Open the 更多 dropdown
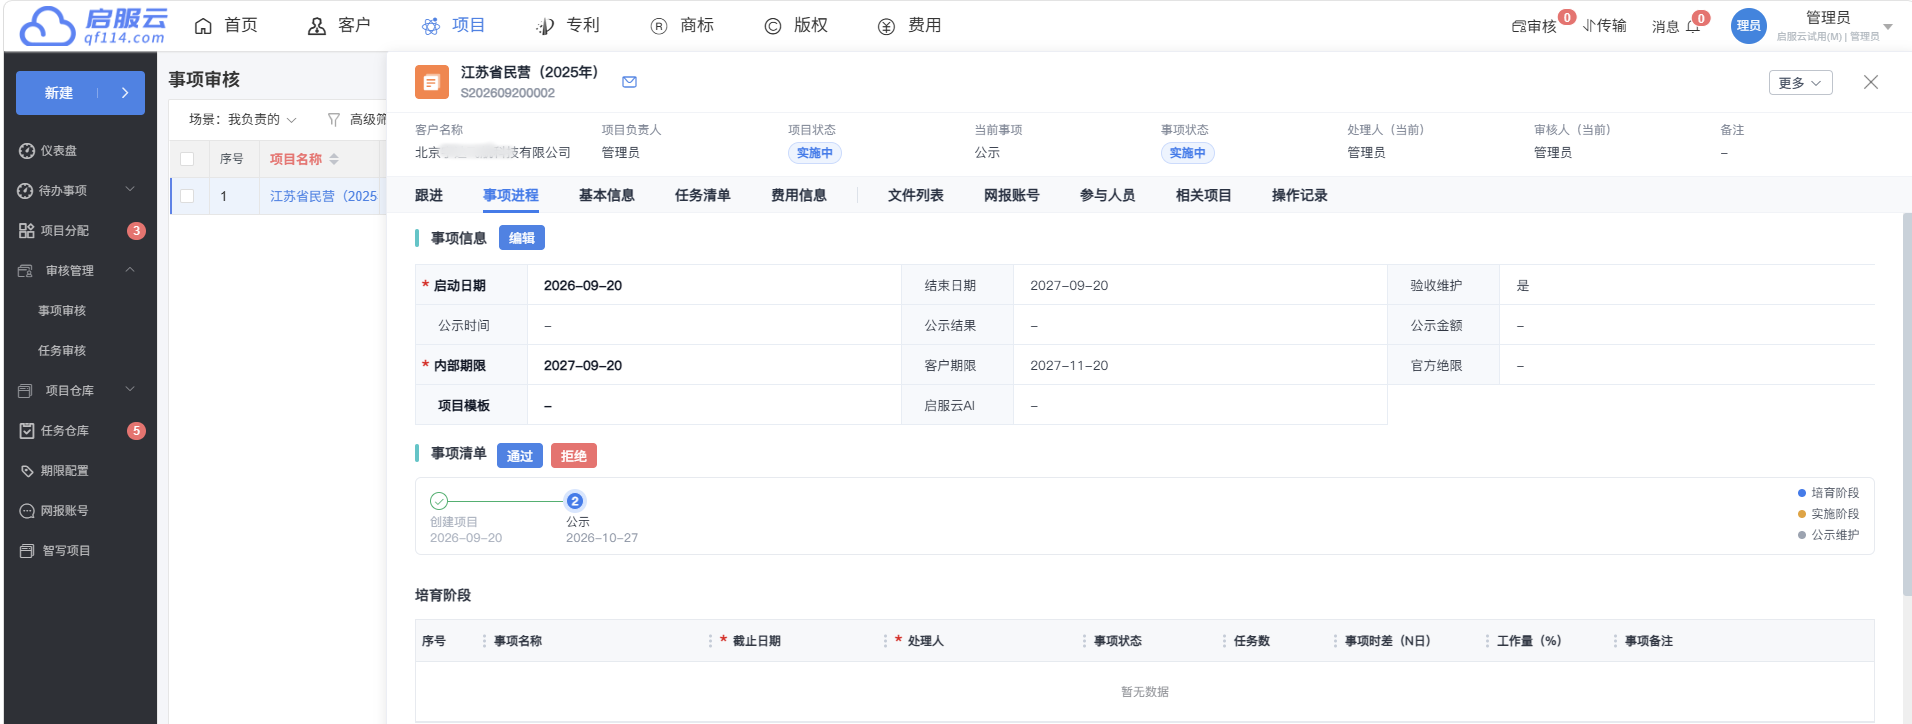The image size is (1912, 724). (1800, 83)
